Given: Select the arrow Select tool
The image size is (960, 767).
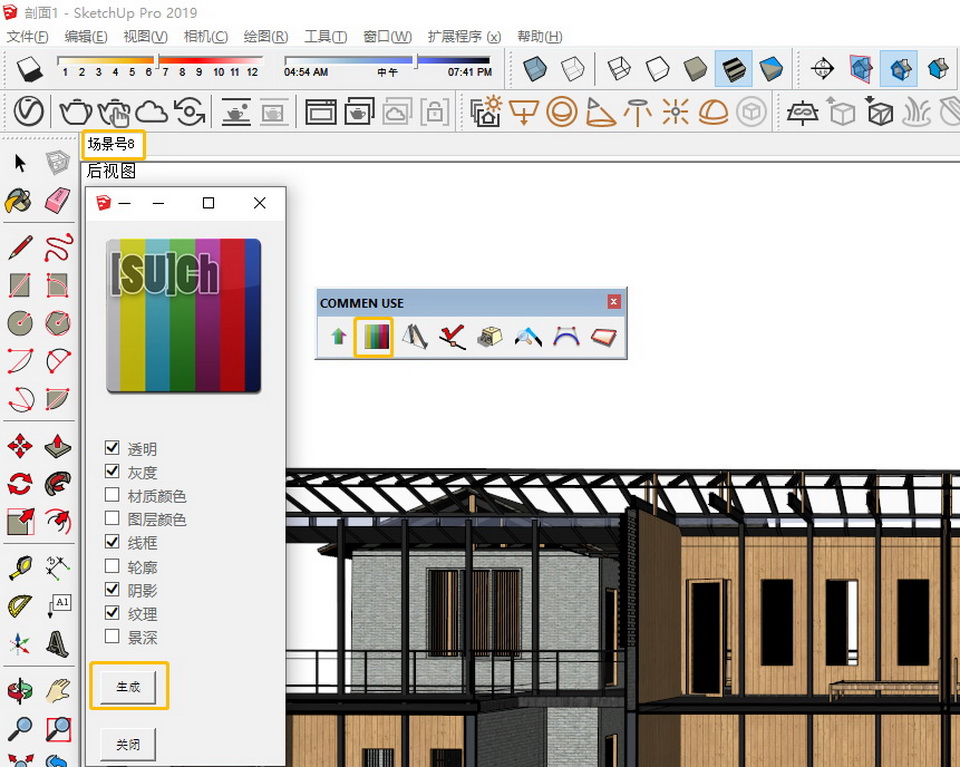Looking at the screenshot, I should (20, 163).
